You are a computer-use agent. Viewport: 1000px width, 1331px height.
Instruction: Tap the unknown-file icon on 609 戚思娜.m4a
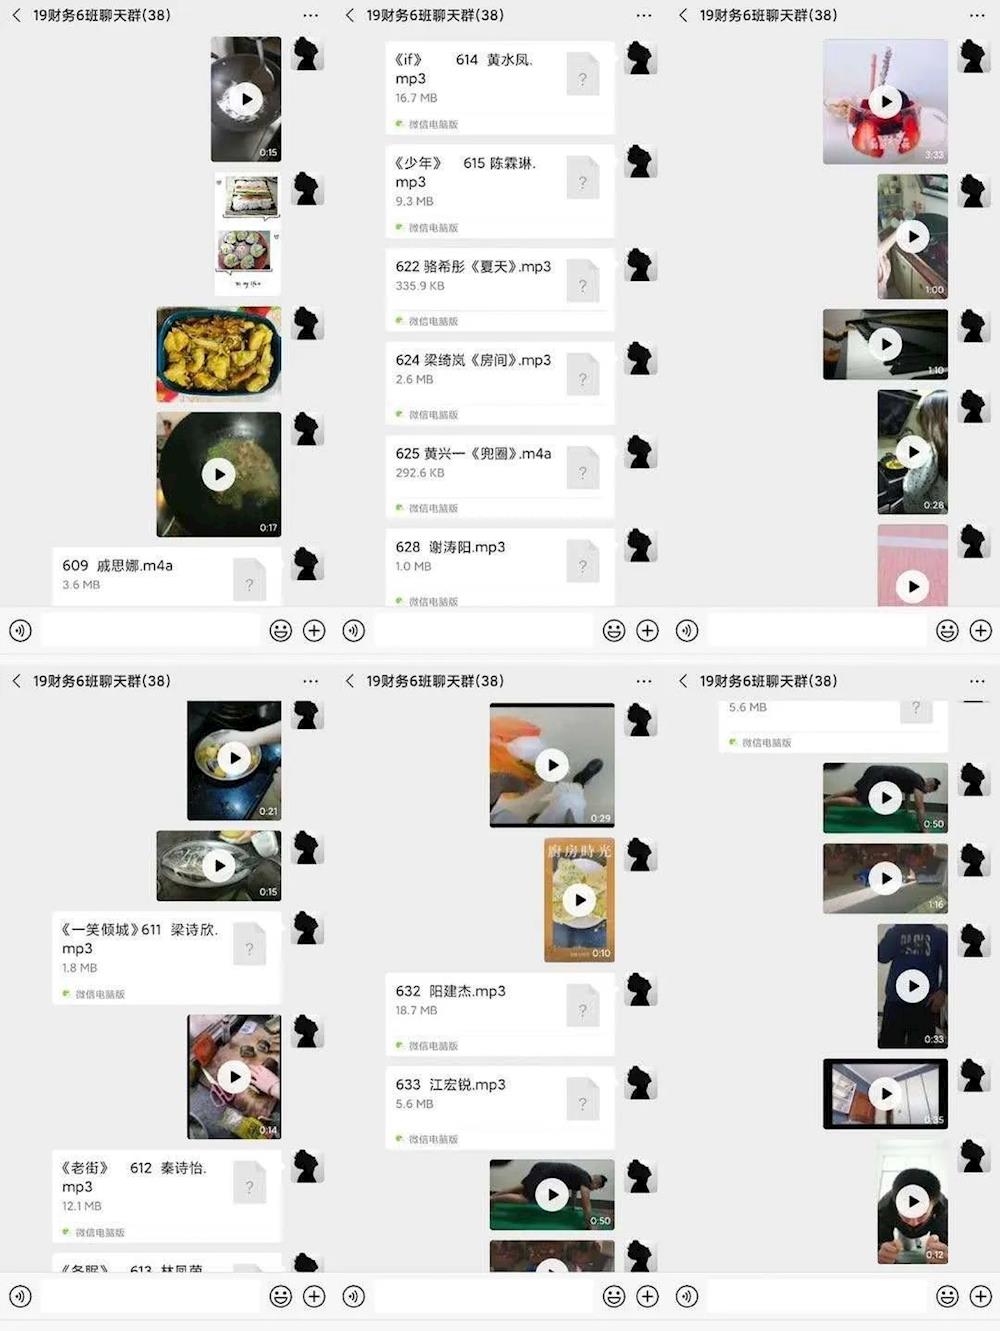pos(250,580)
